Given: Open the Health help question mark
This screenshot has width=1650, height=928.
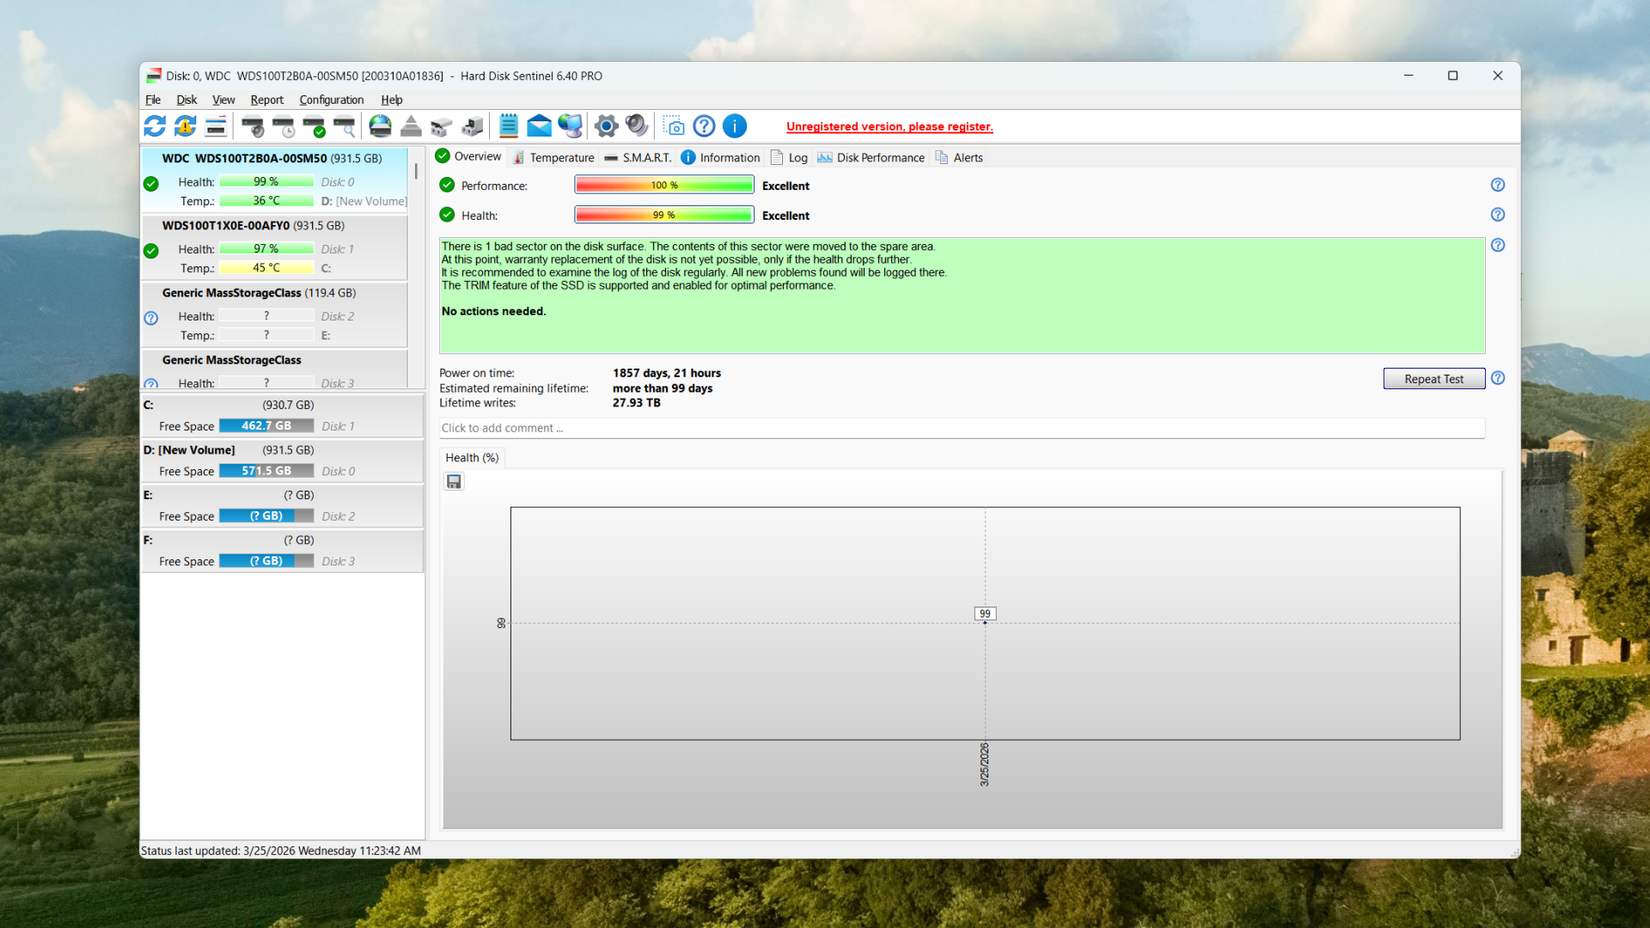Looking at the screenshot, I should (x=1497, y=214).
